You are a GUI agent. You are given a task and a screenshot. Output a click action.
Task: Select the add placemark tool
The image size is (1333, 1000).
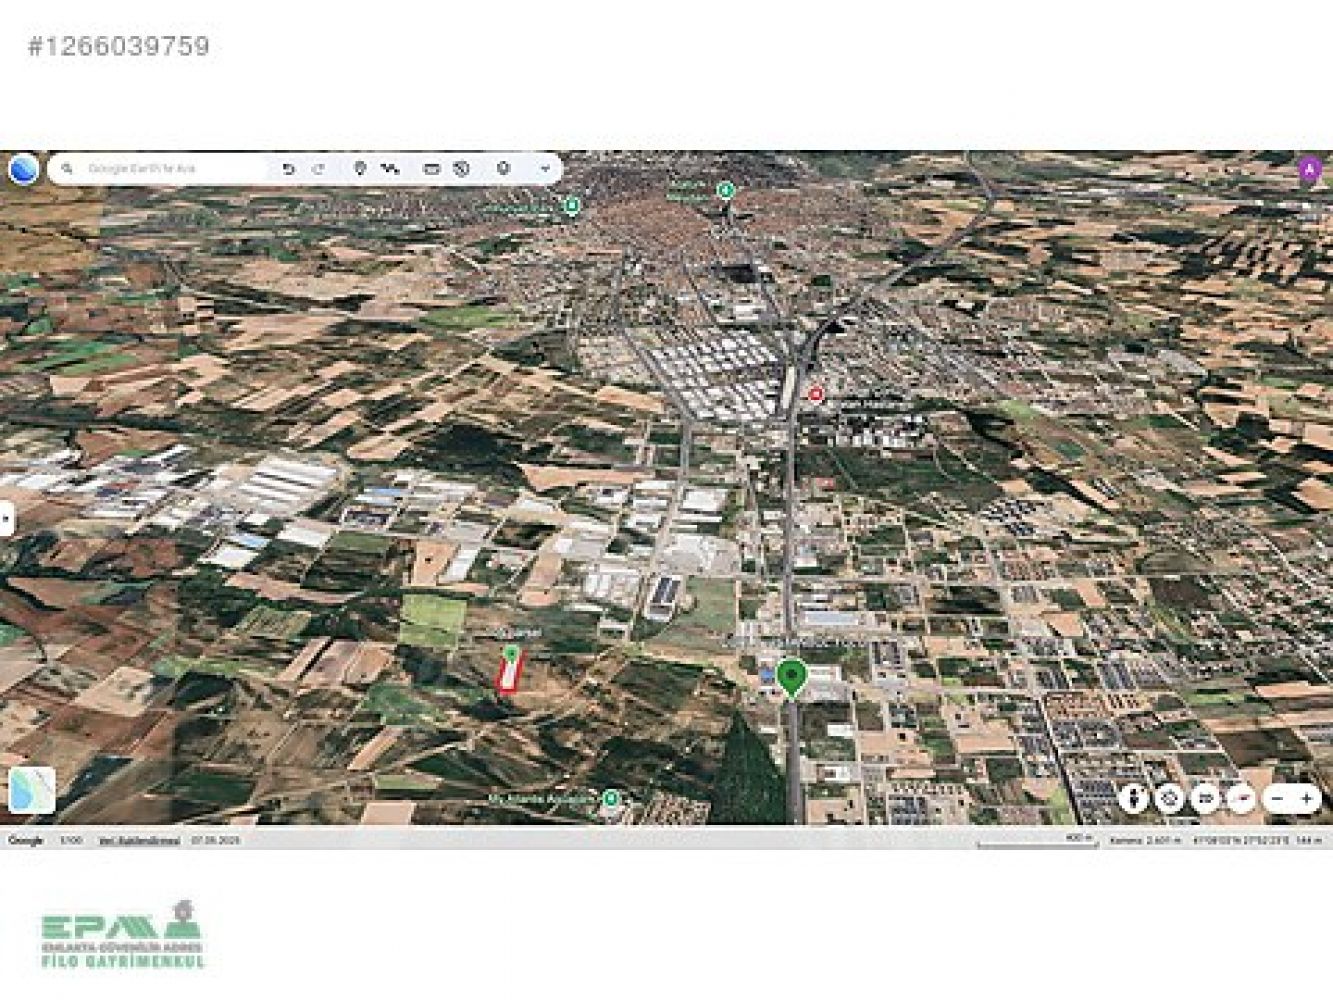point(360,169)
